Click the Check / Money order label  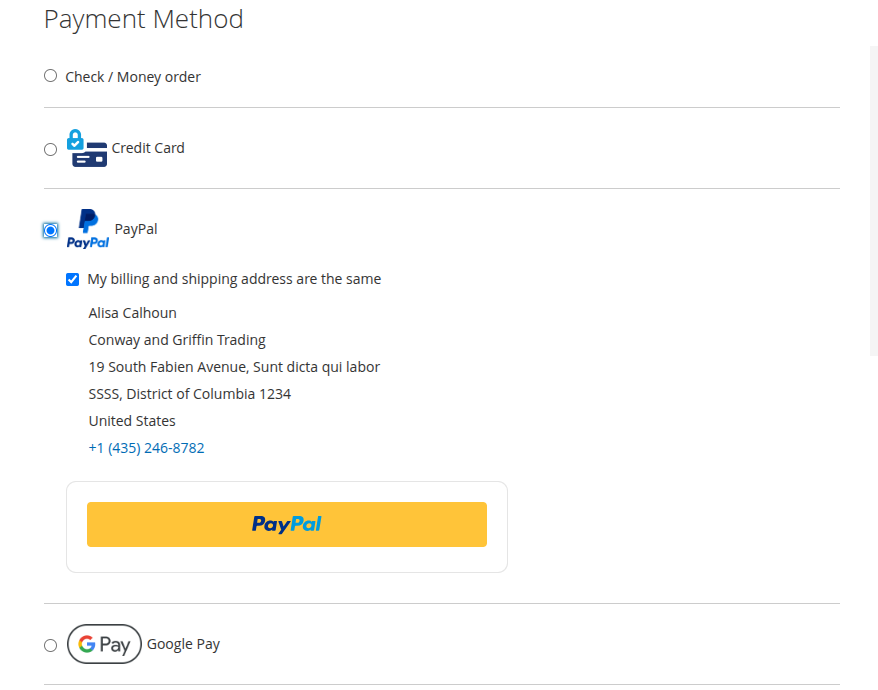coord(133,77)
